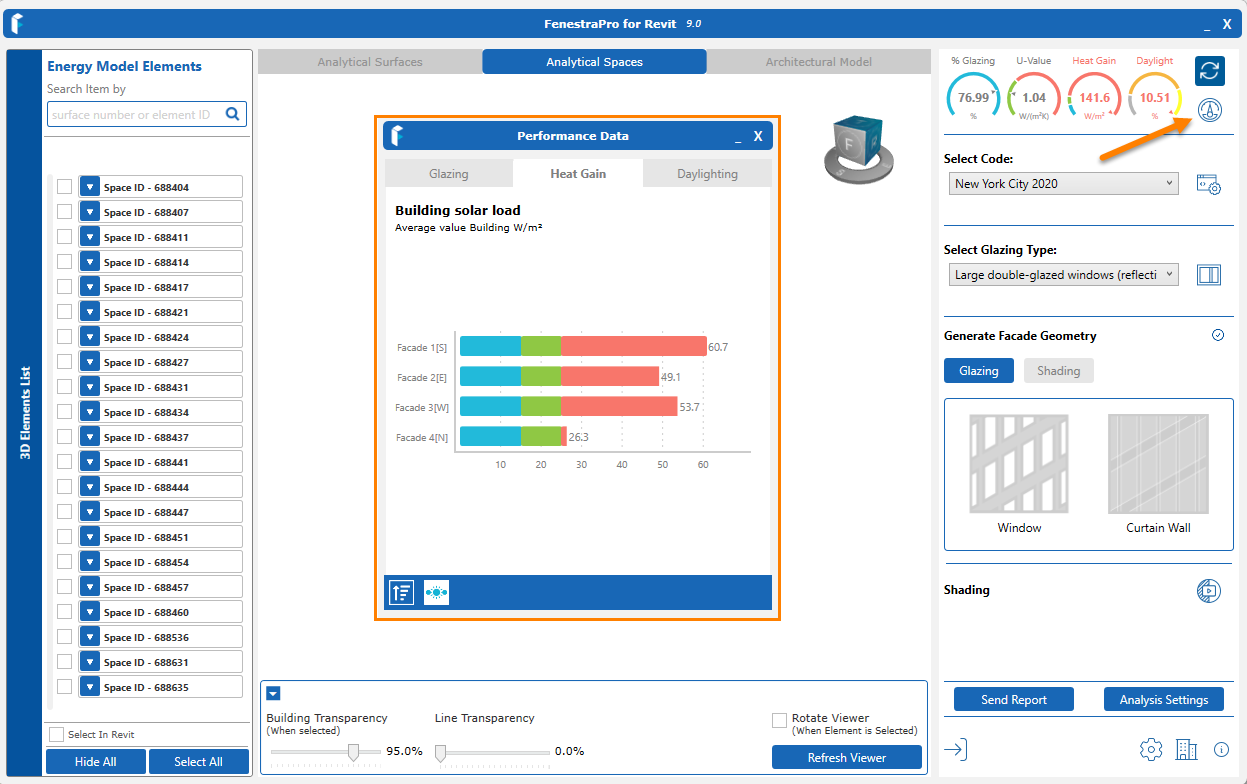Click the sort icon in Performance Data

click(x=401, y=592)
